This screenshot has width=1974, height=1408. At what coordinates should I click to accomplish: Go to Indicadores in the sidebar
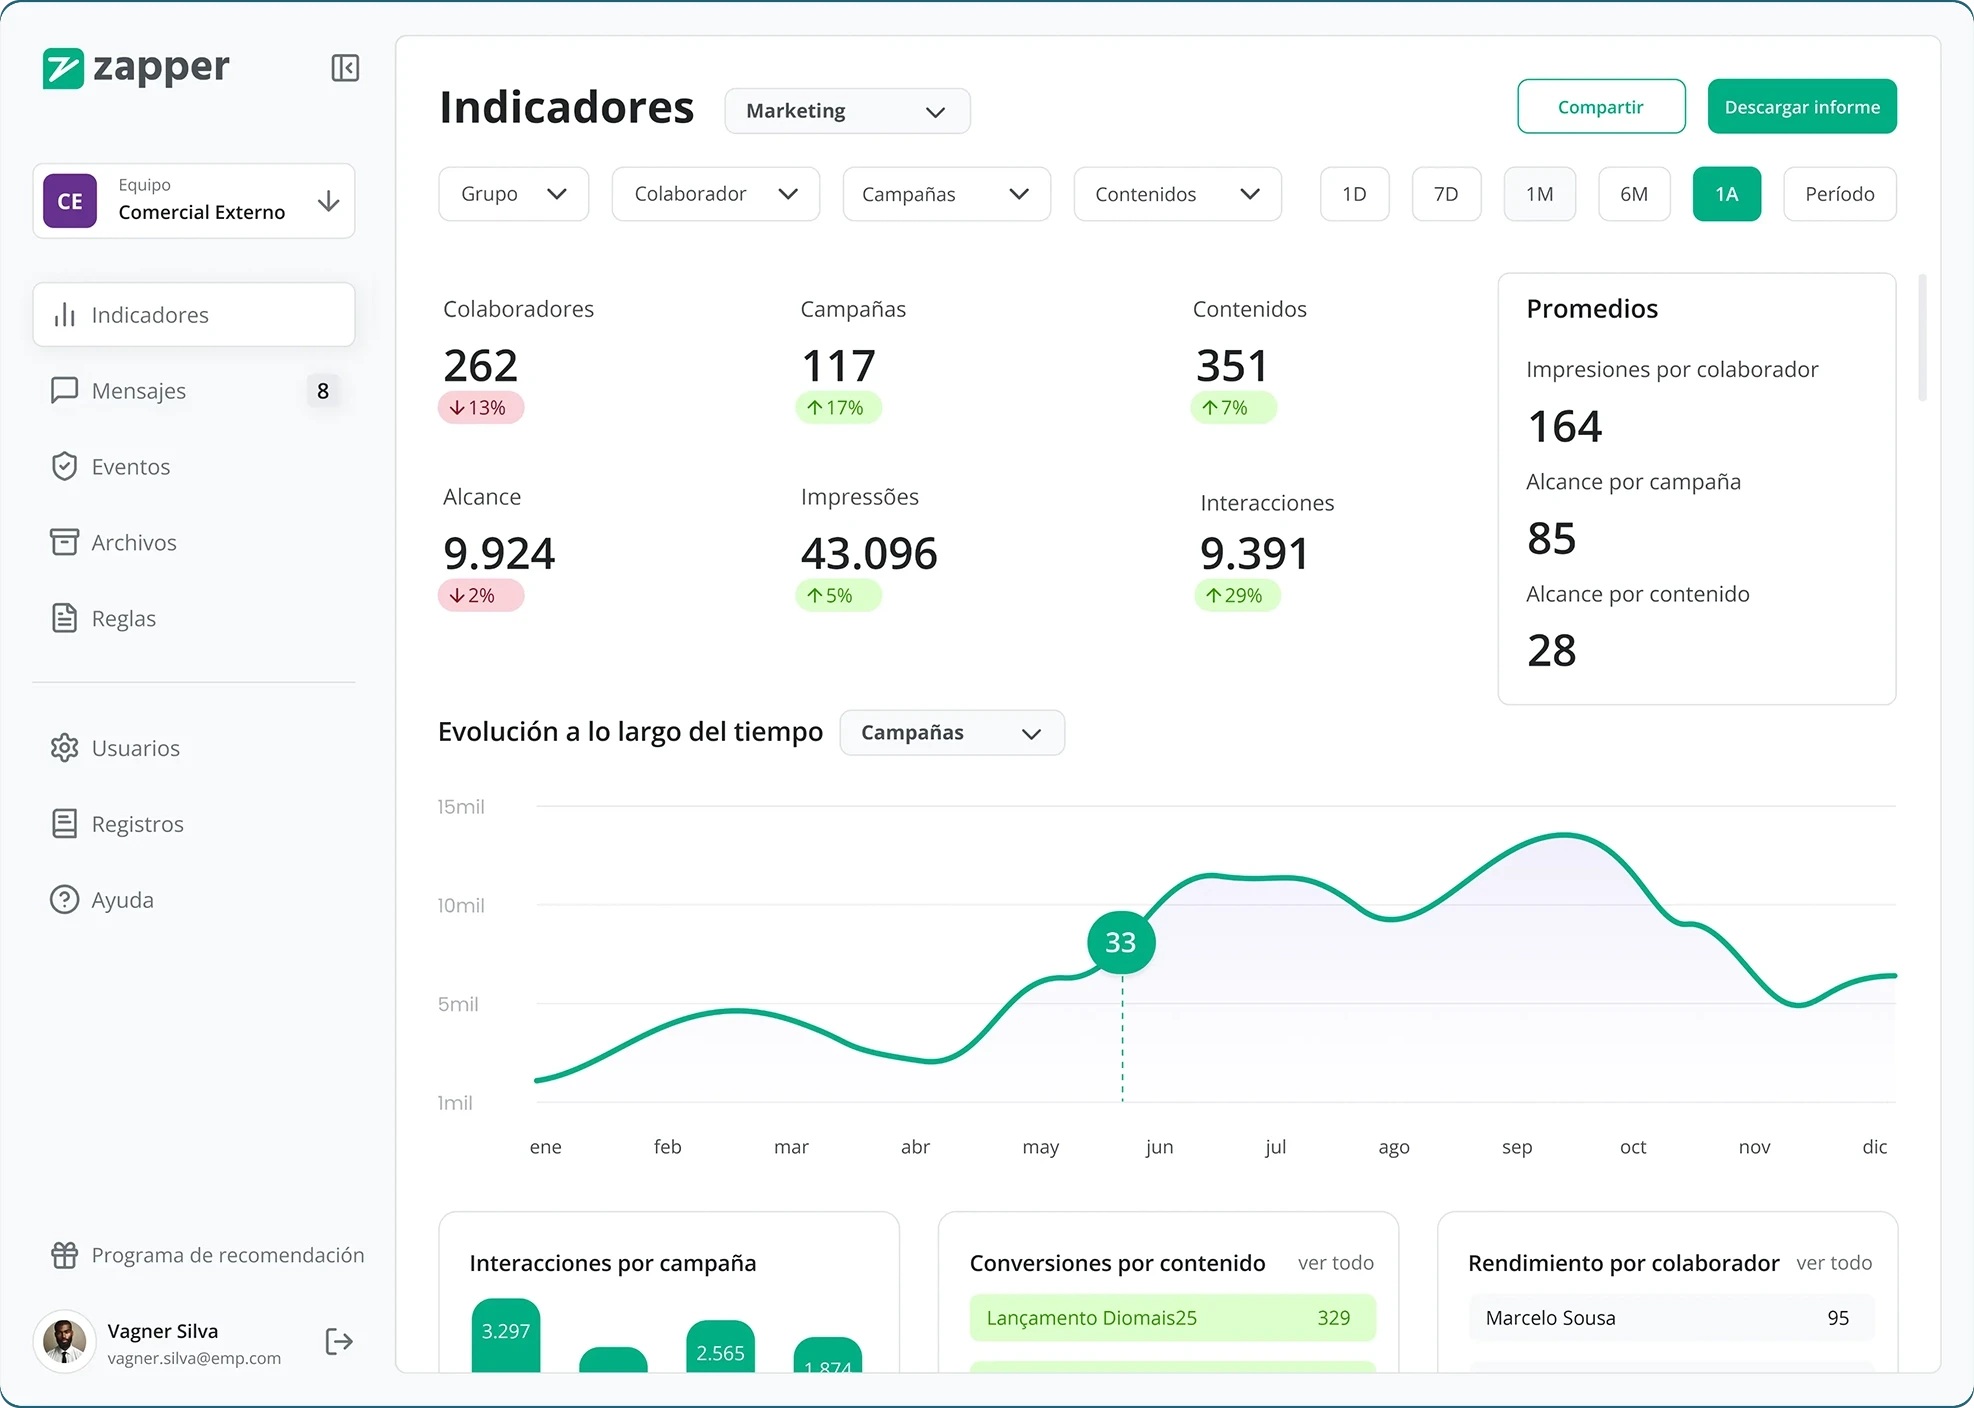pos(194,315)
